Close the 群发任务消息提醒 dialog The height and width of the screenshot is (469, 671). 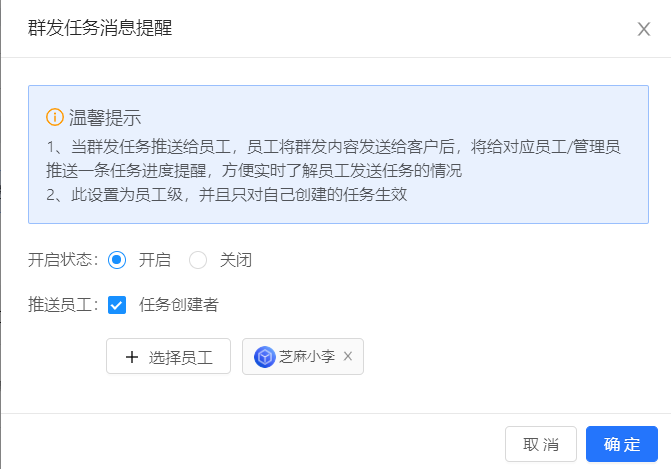pos(644,29)
